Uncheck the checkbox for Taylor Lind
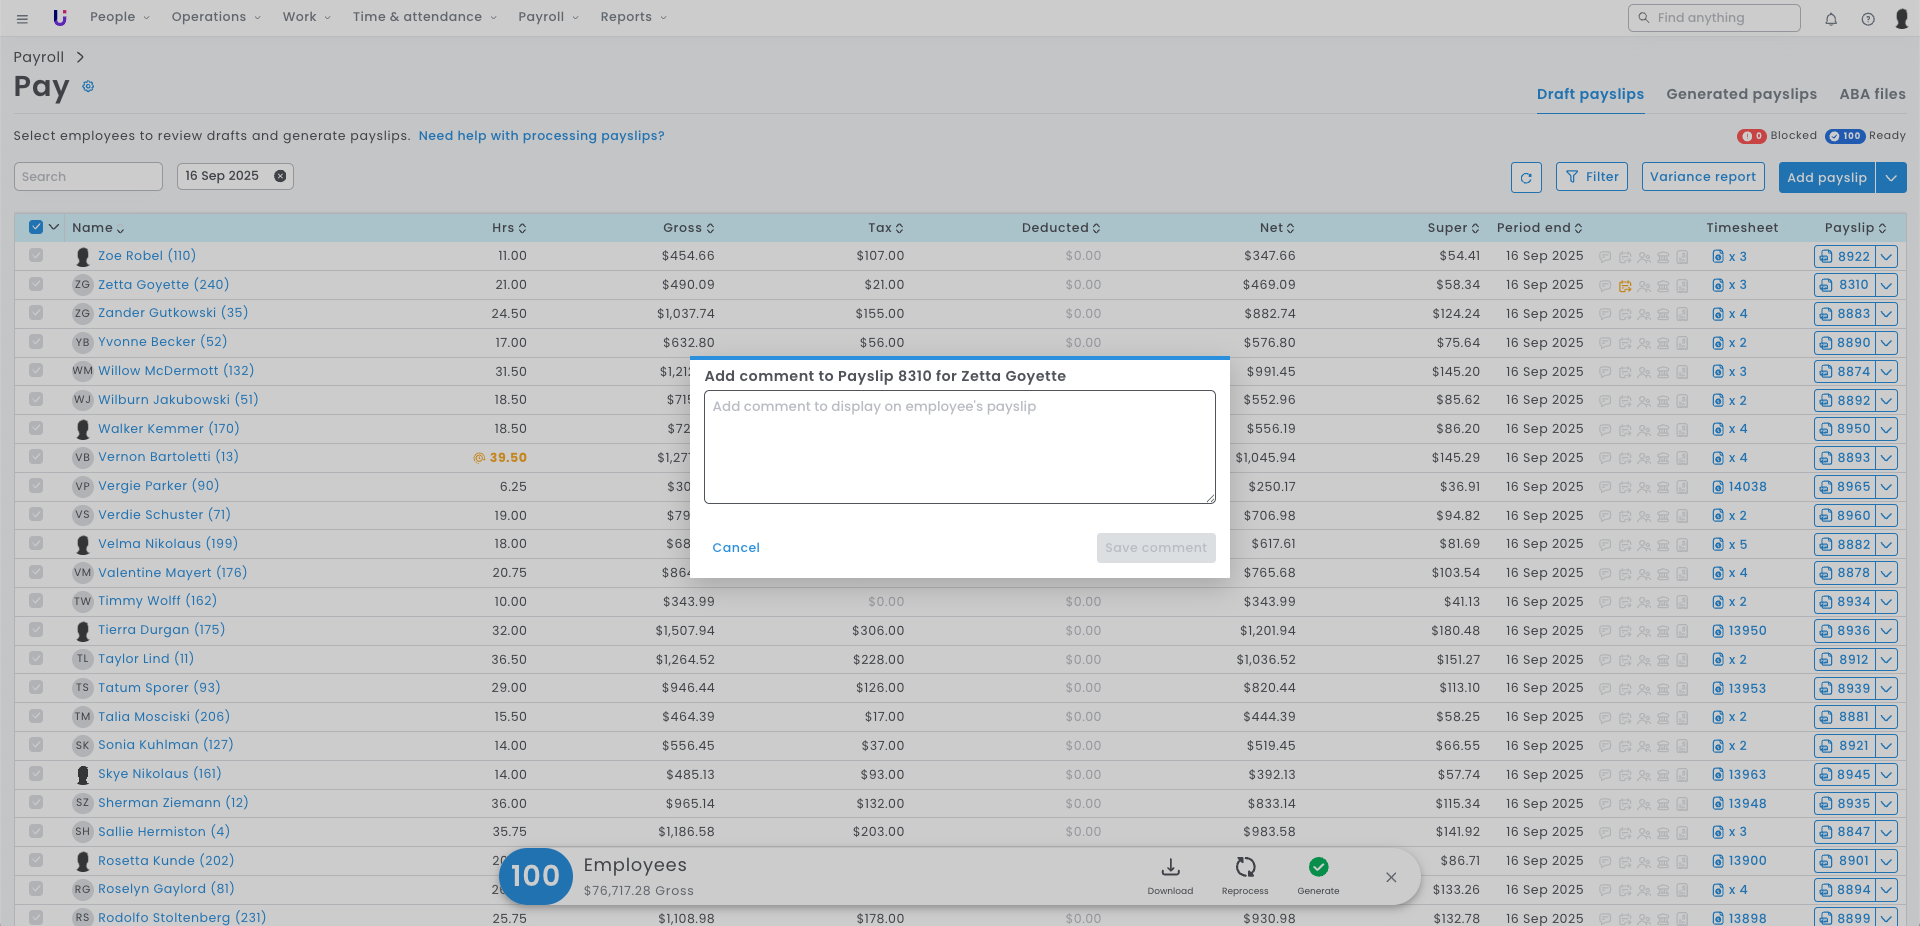Image resolution: width=1920 pixels, height=926 pixels. point(36,659)
